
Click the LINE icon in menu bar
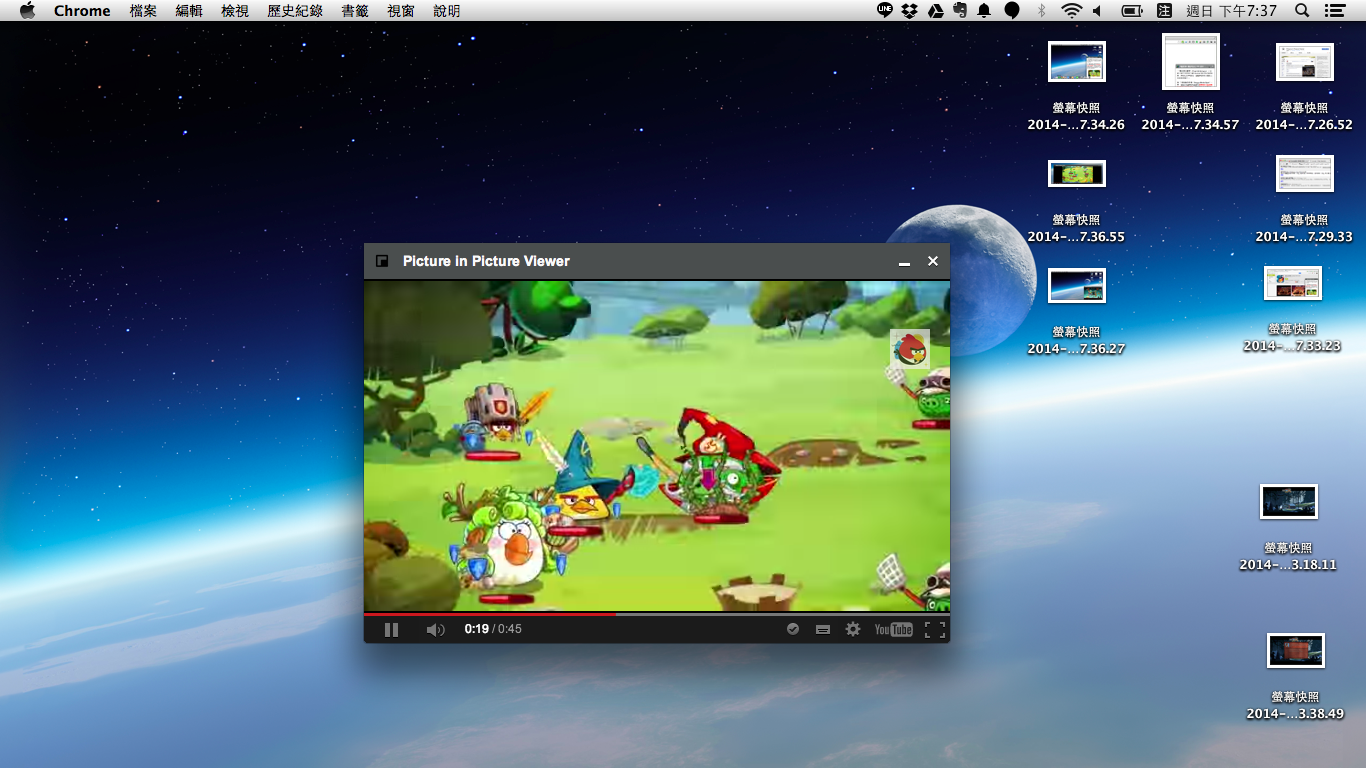(x=885, y=10)
